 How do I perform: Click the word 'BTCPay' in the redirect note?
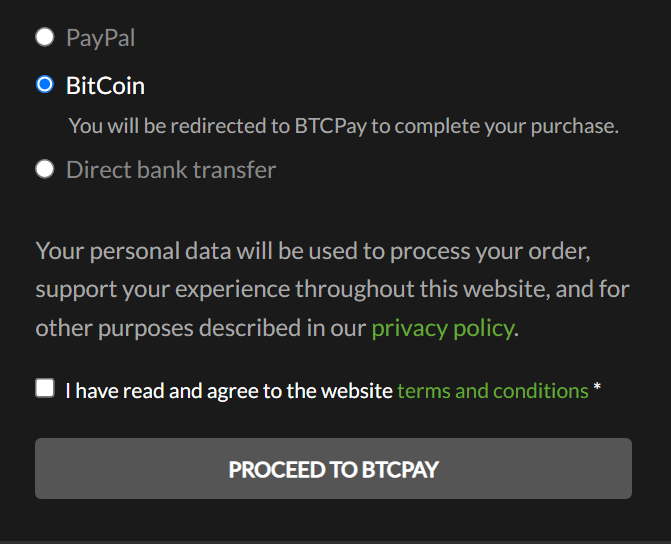331,126
